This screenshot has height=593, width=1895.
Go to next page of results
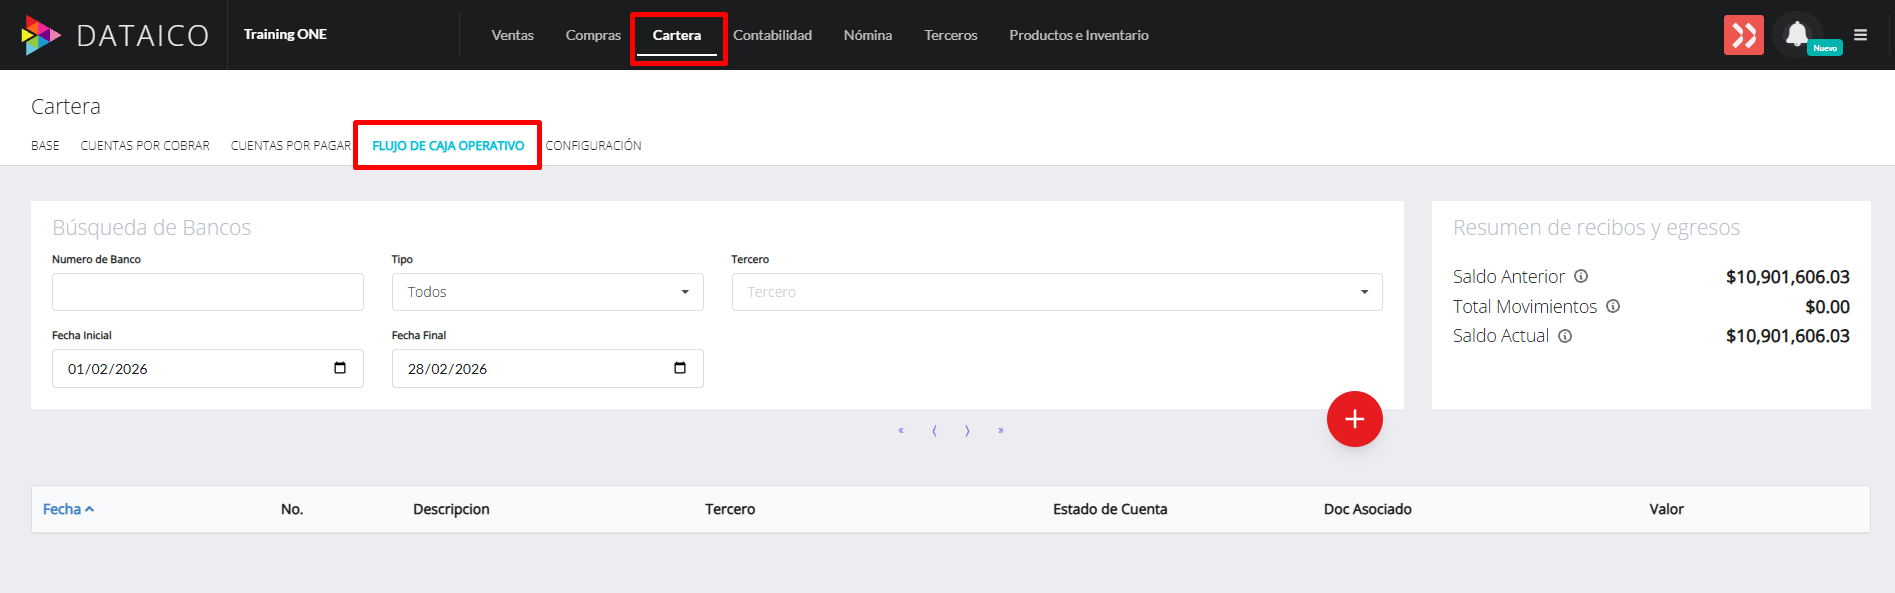pyautogui.click(x=967, y=431)
